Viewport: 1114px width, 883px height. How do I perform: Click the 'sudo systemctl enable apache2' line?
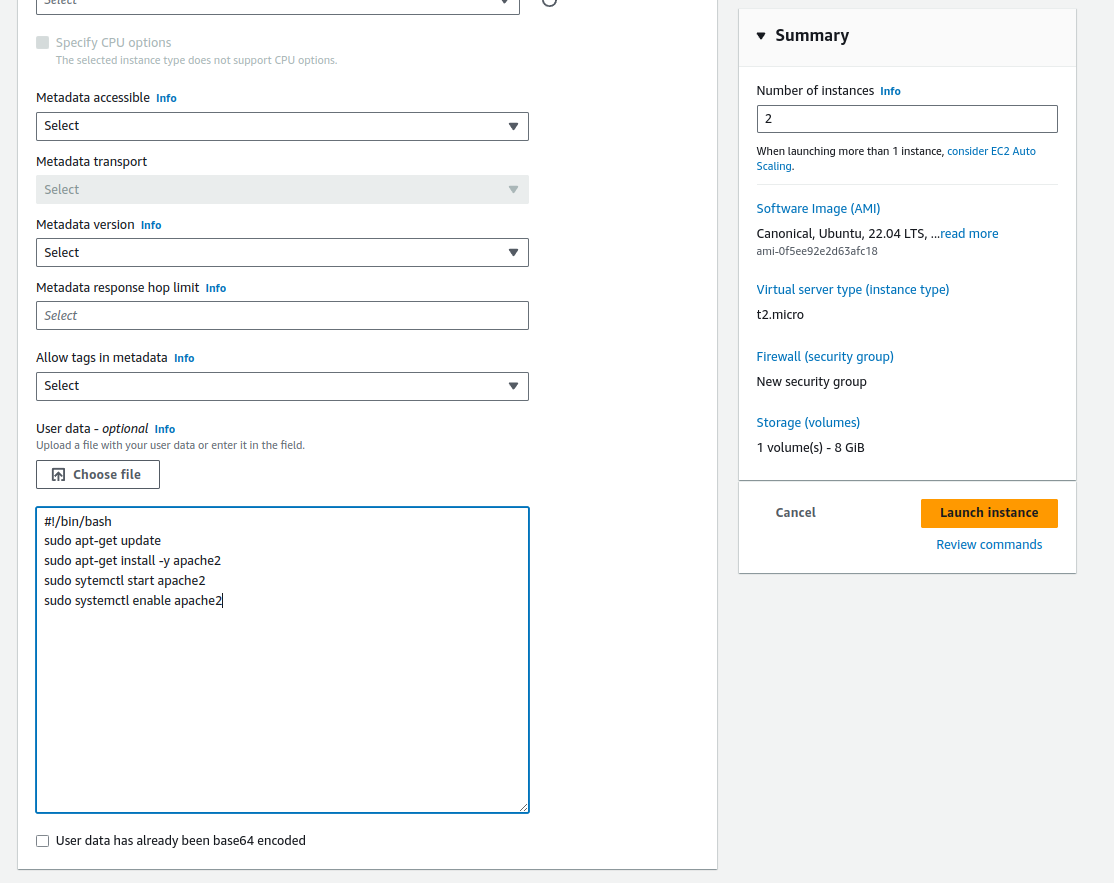pos(133,601)
